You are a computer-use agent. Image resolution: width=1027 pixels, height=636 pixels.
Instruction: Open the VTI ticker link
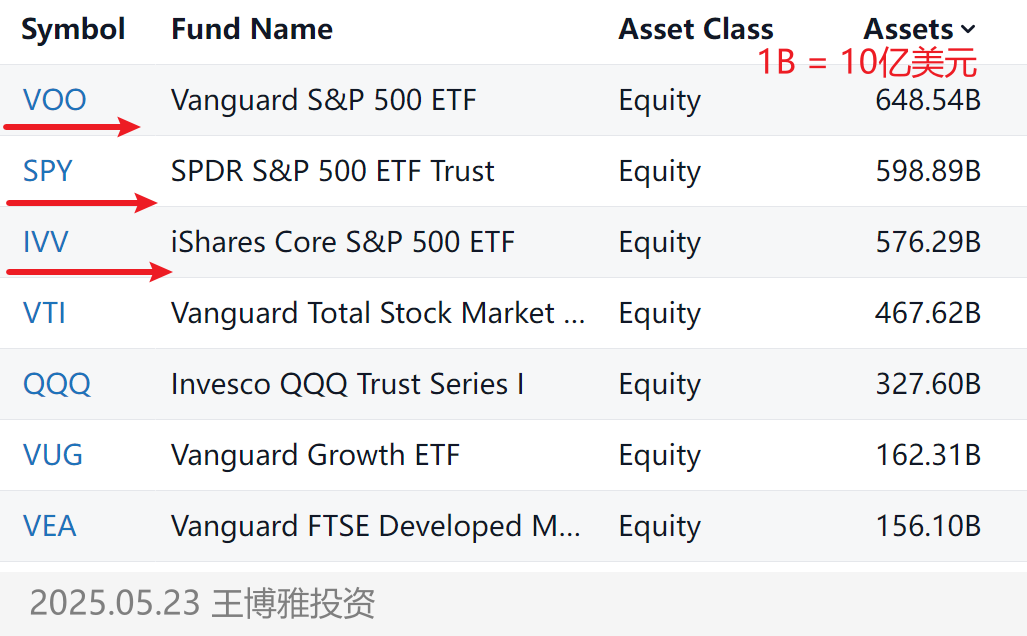[x=45, y=312]
